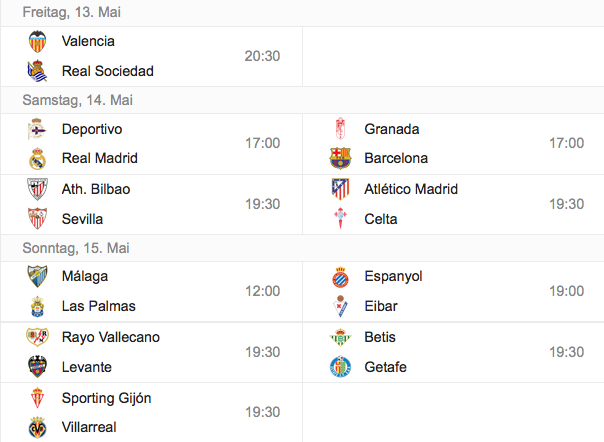Select the Real Madrid crest
The height and width of the screenshot is (442, 604).
pos(37,158)
